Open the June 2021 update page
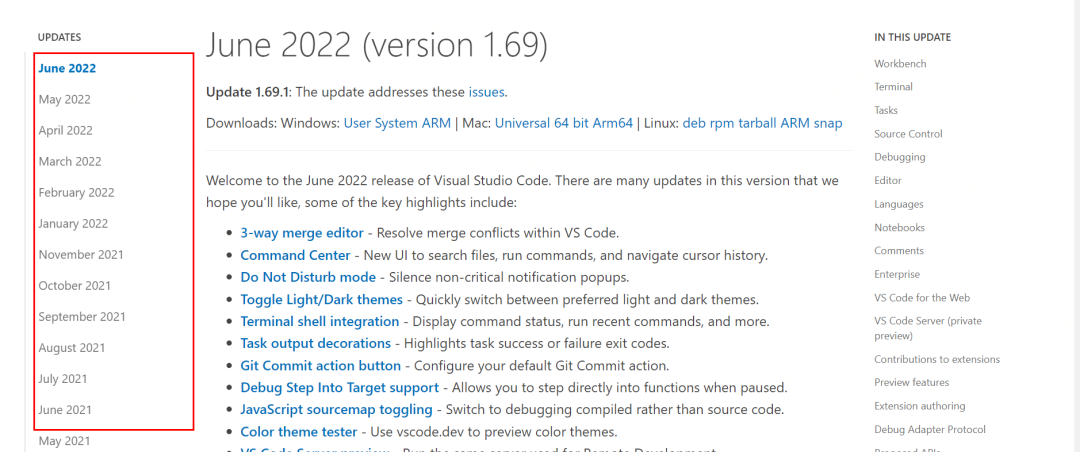1080x452 pixels. click(64, 409)
